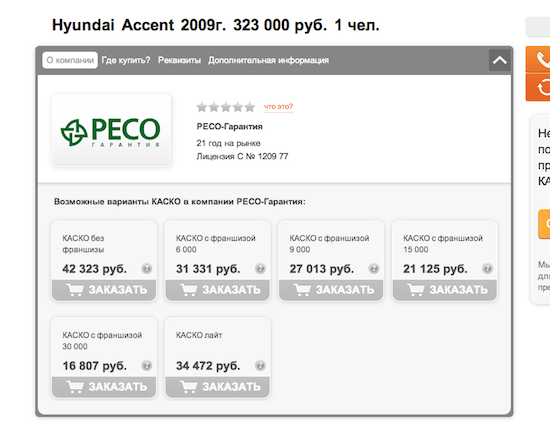The width and height of the screenshot is (550, 435).
Task: Click the РЕСО Гарантия company logo
Action: click(x=111, y=130)
